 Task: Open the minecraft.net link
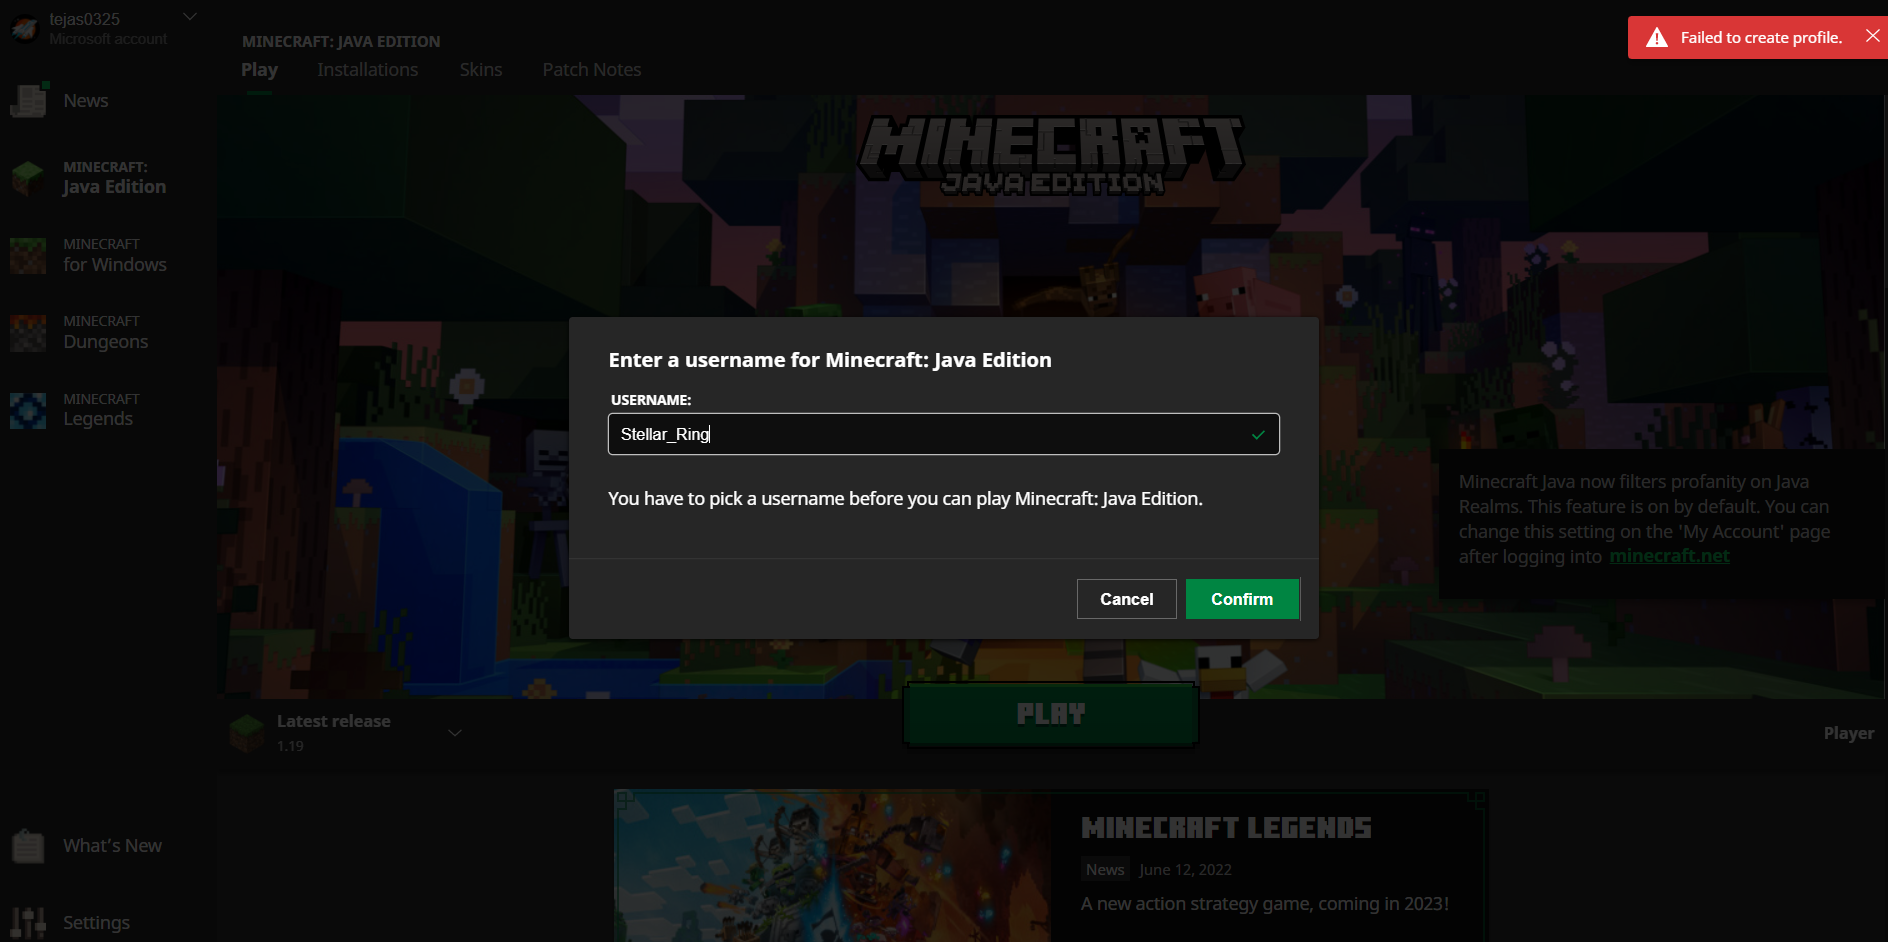[x=1669, y=556]
